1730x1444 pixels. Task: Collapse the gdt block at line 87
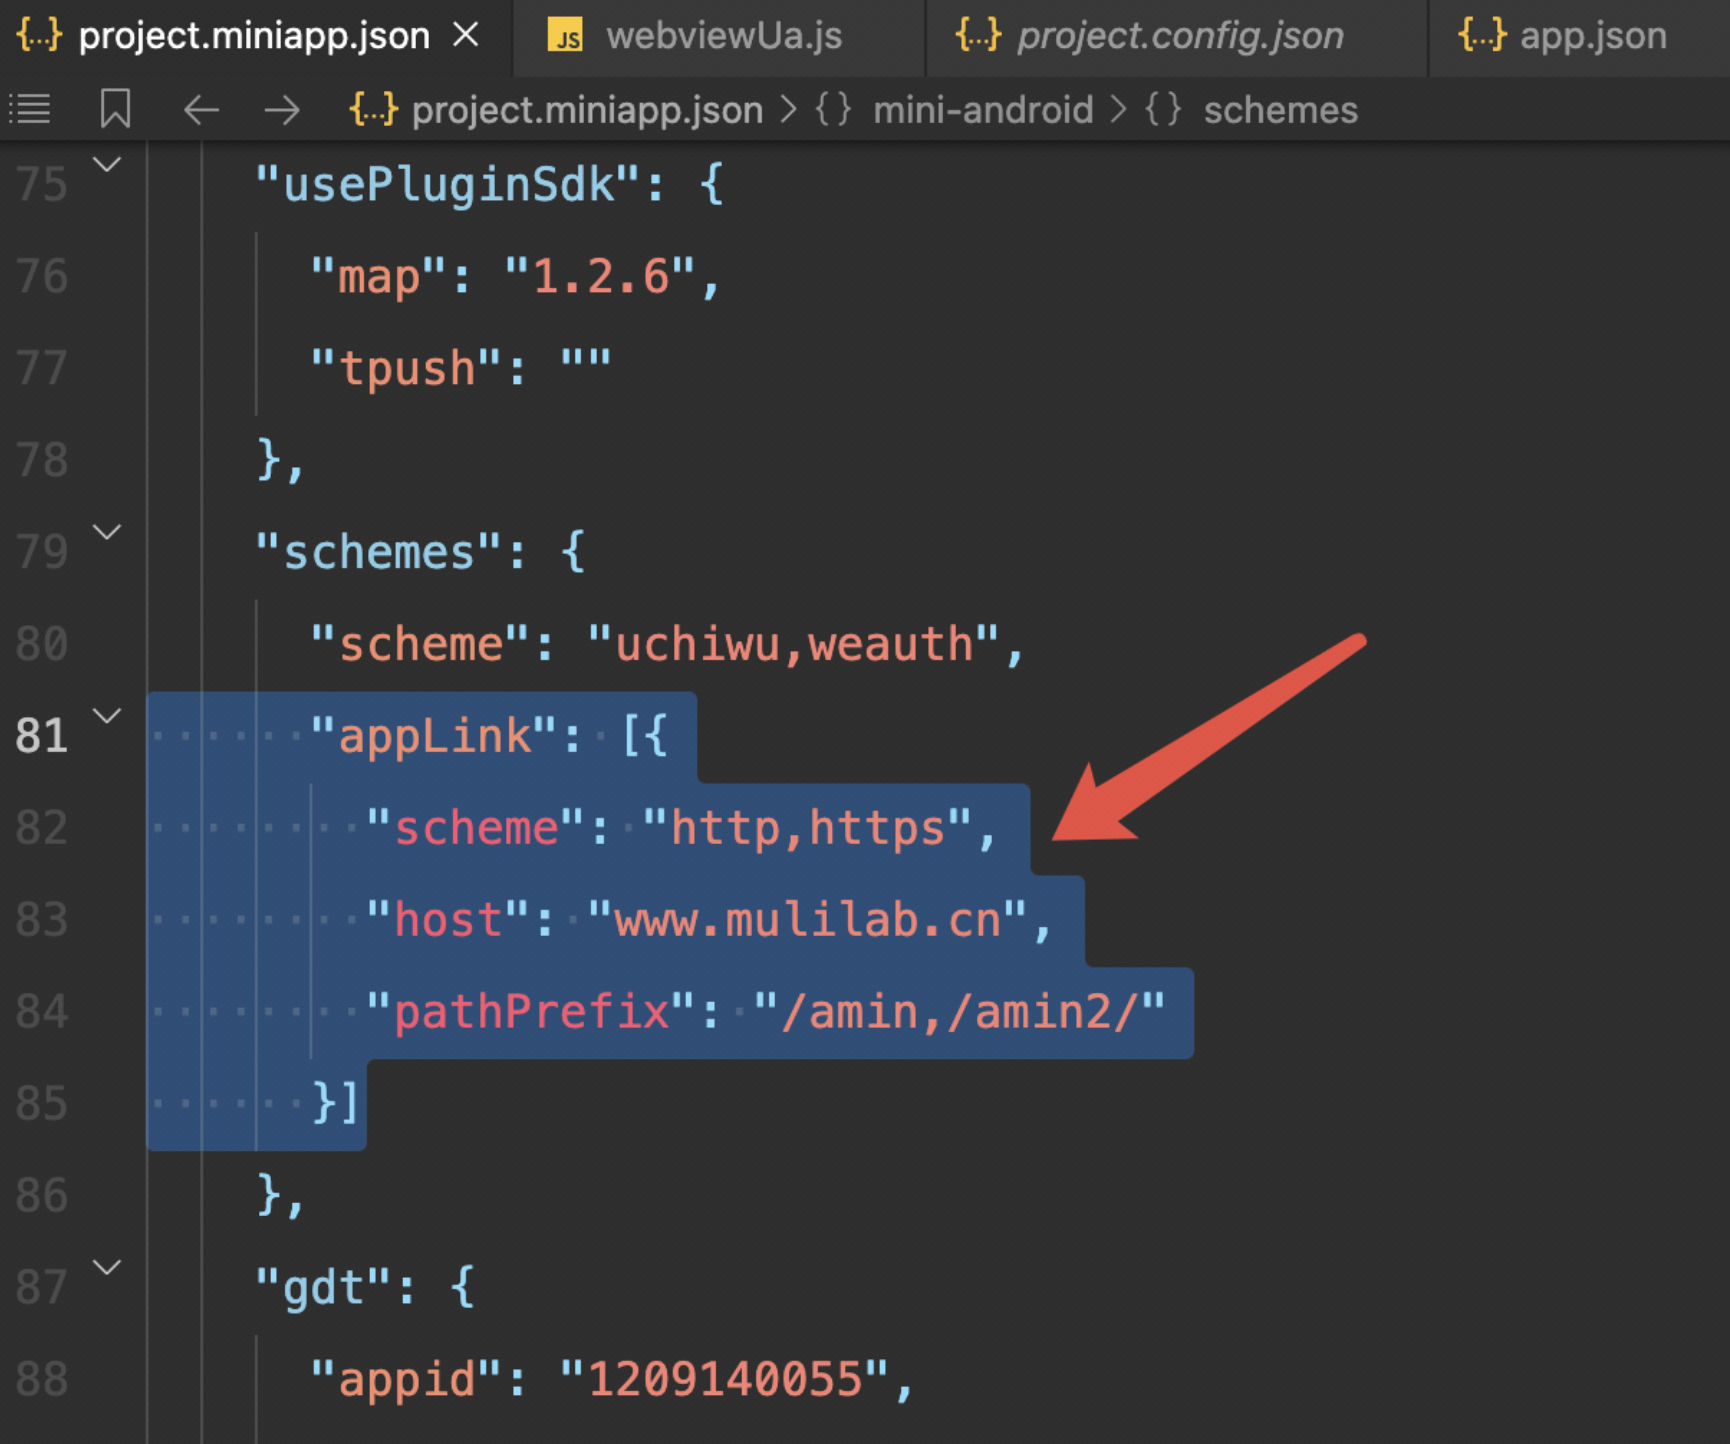pyautogui.click(x=107, y=1268)
